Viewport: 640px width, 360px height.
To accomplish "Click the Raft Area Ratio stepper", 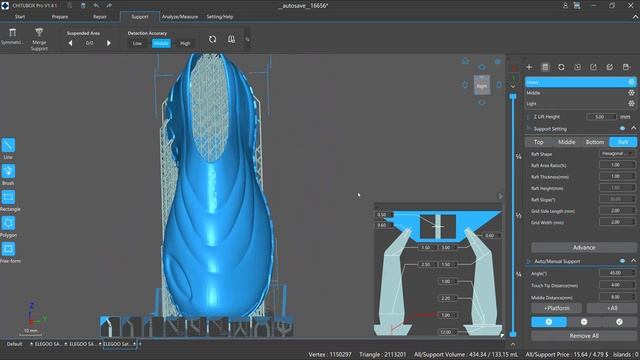I will pos(633,165).
